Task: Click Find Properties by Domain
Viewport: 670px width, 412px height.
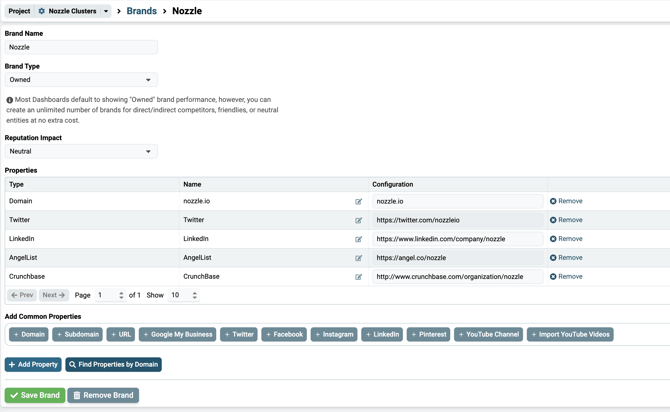Action: point(113,365)
